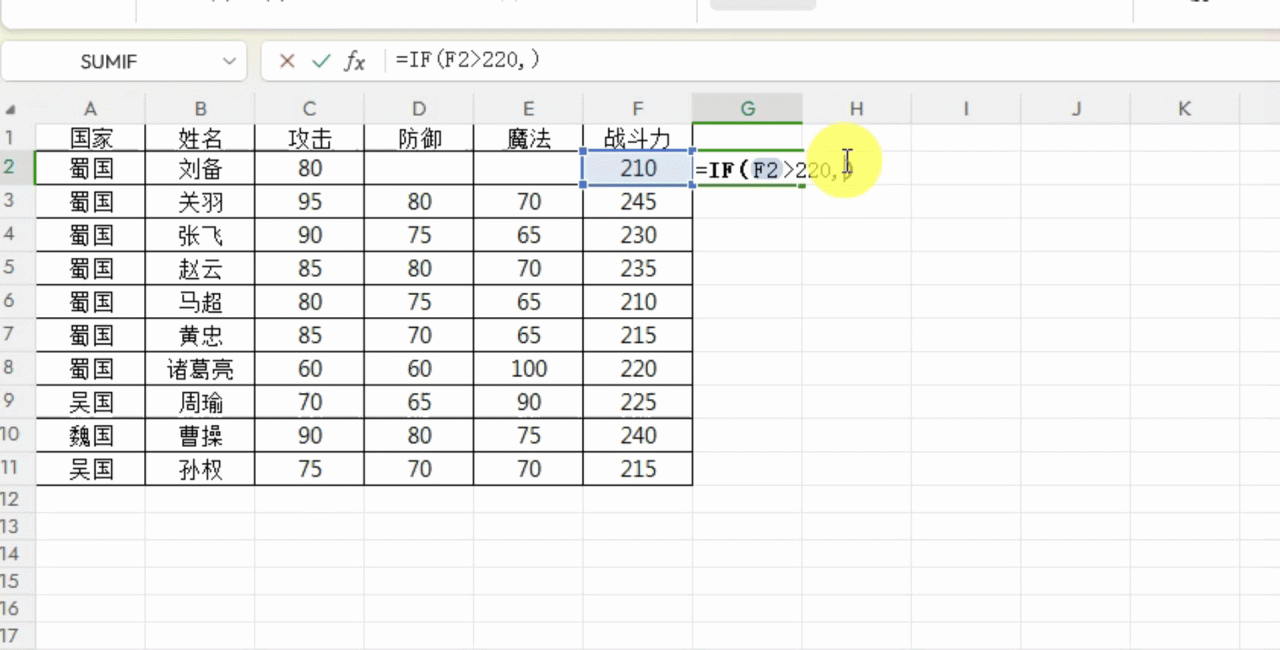Viewport: 1280px width, 650px height.
Task: Click the 姓名 header cell
Action: point(200,137)
